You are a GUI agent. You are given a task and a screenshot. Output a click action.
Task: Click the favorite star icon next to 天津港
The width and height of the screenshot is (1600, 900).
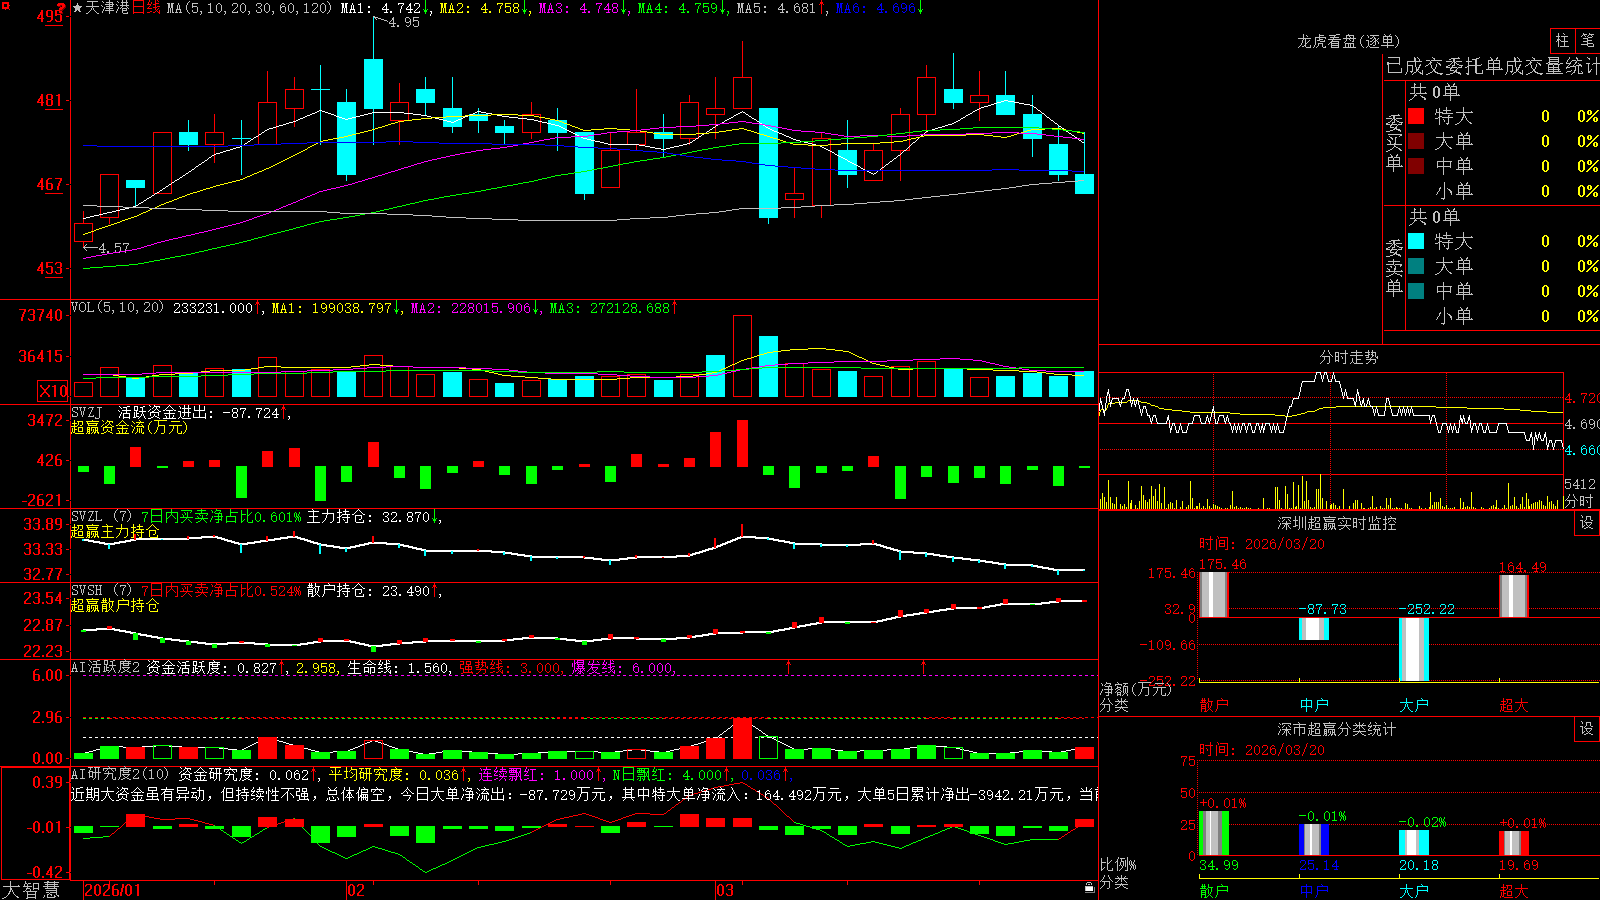click(78, 8)
